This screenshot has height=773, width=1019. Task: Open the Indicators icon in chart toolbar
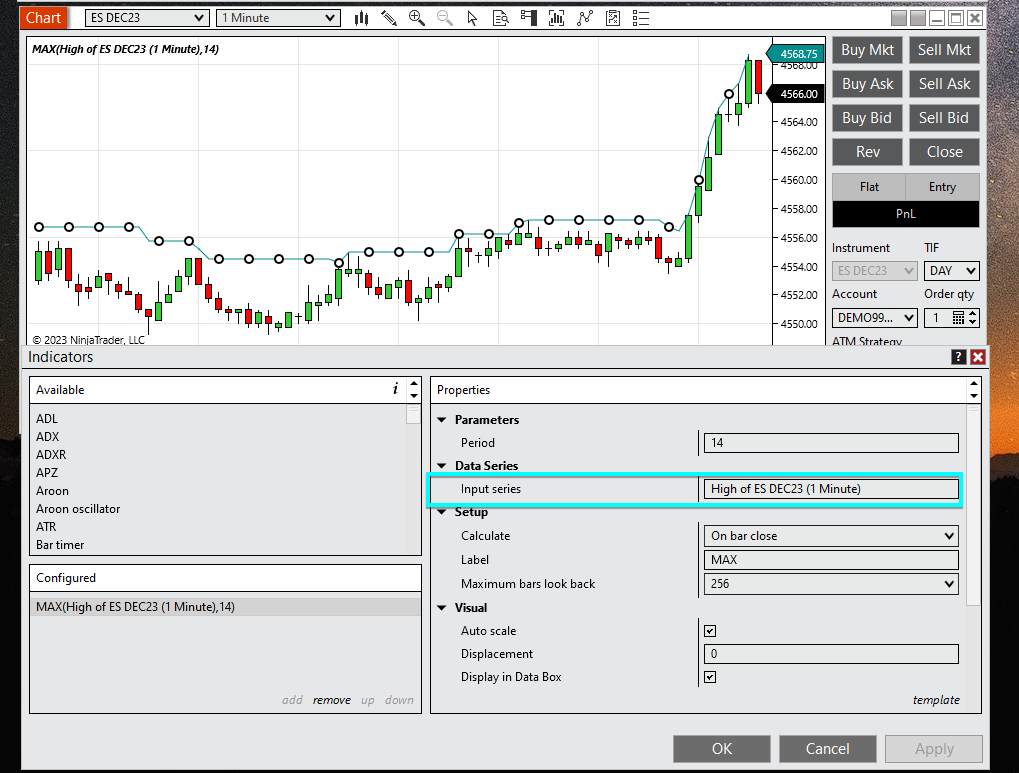pos(585,18)
